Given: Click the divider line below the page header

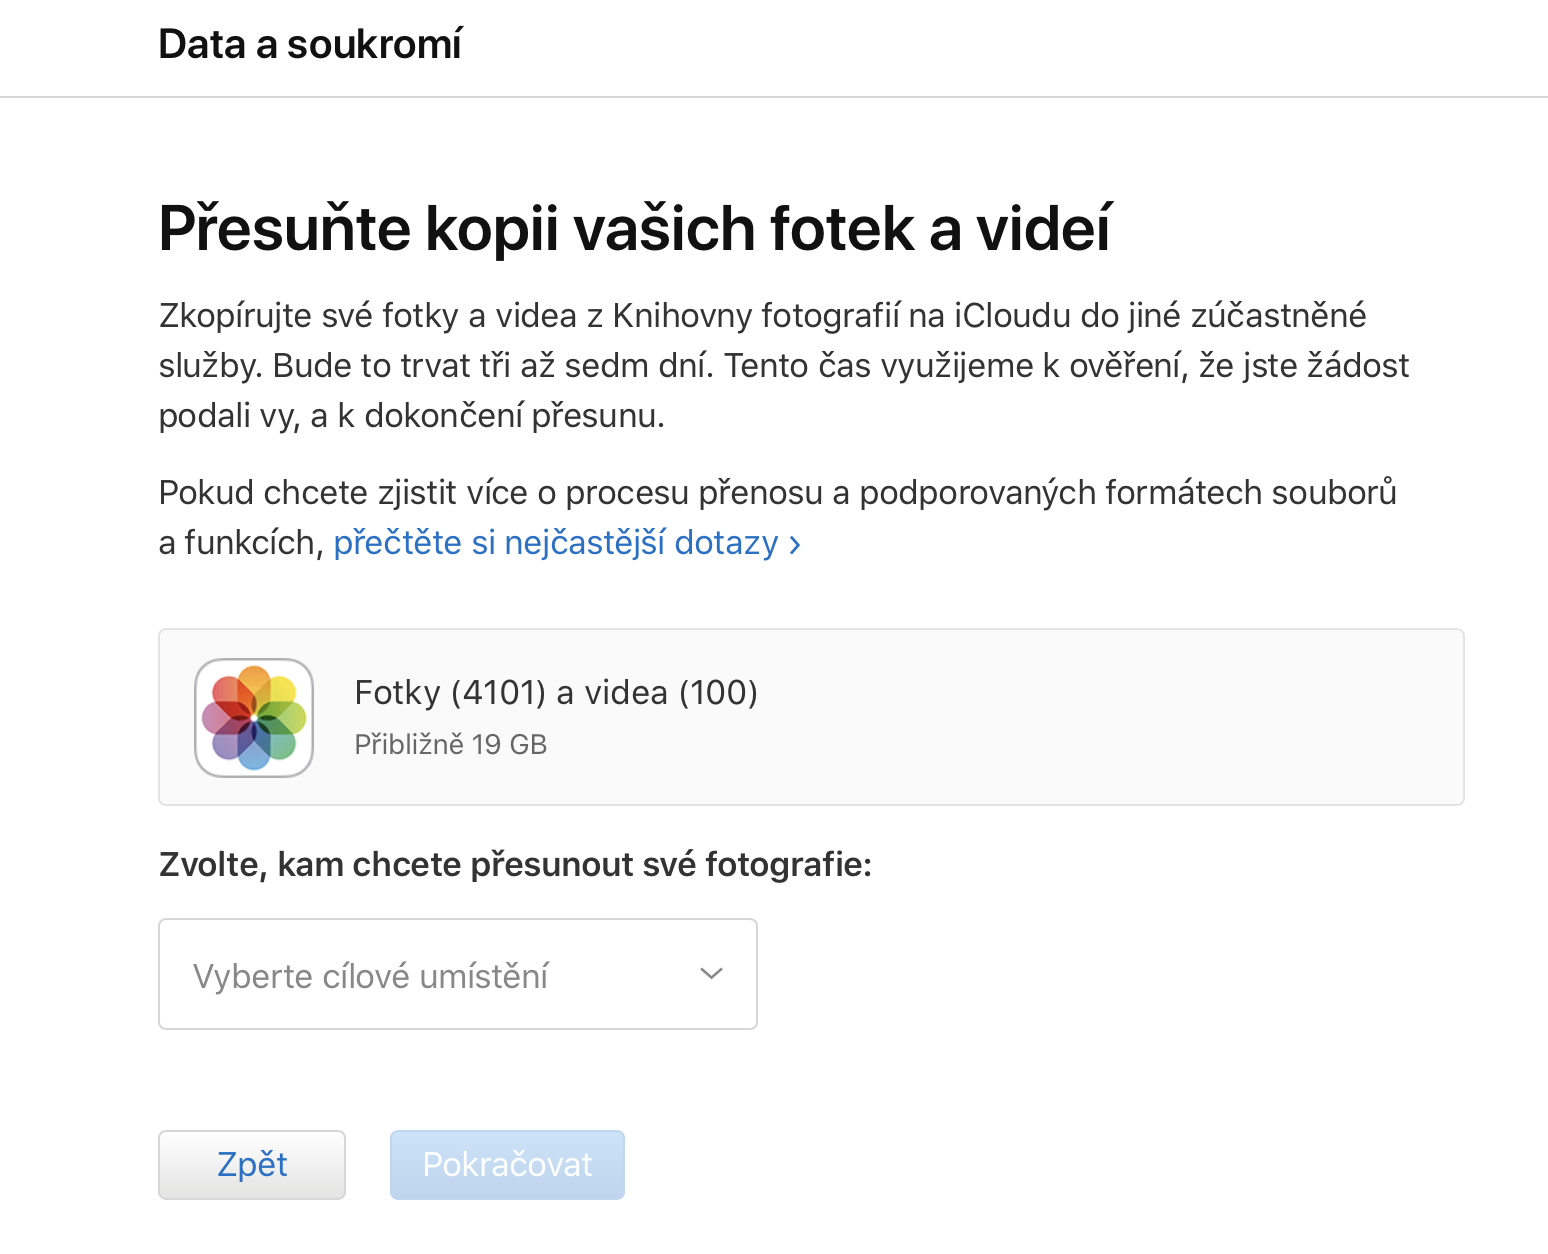Looking at the screenshot, I should [774, 97].
